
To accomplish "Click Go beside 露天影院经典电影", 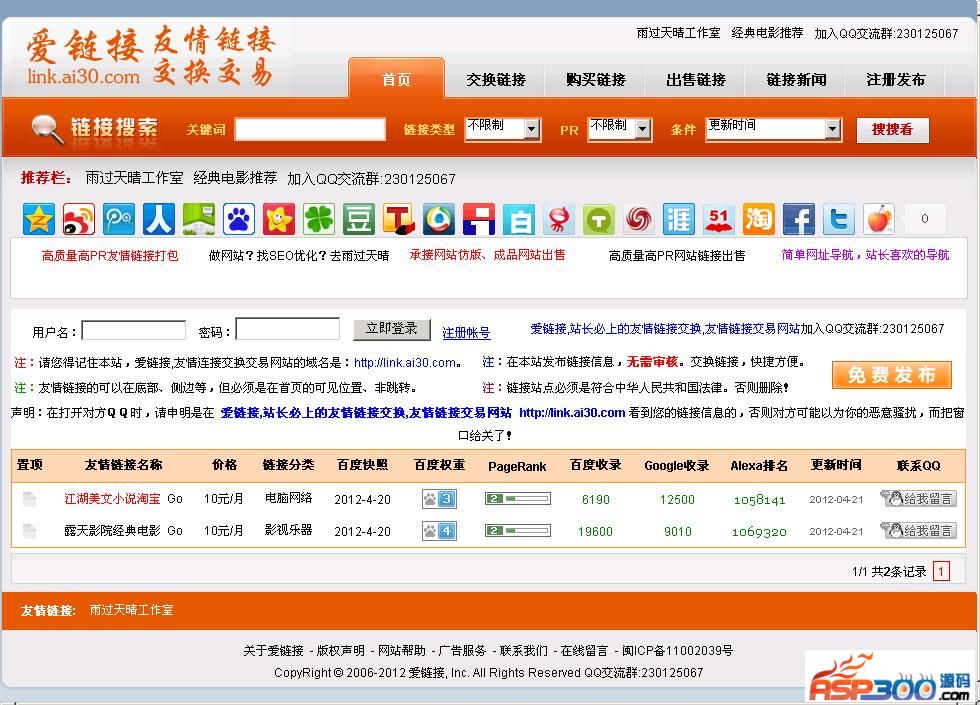I will (175, 531).
